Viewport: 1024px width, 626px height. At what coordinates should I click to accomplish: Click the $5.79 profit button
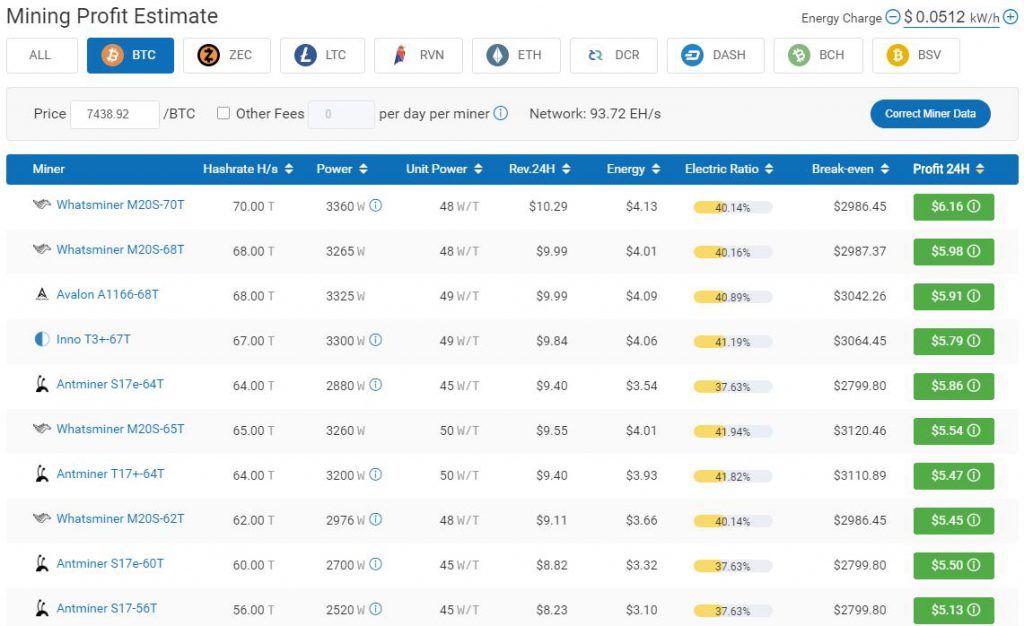953,341
